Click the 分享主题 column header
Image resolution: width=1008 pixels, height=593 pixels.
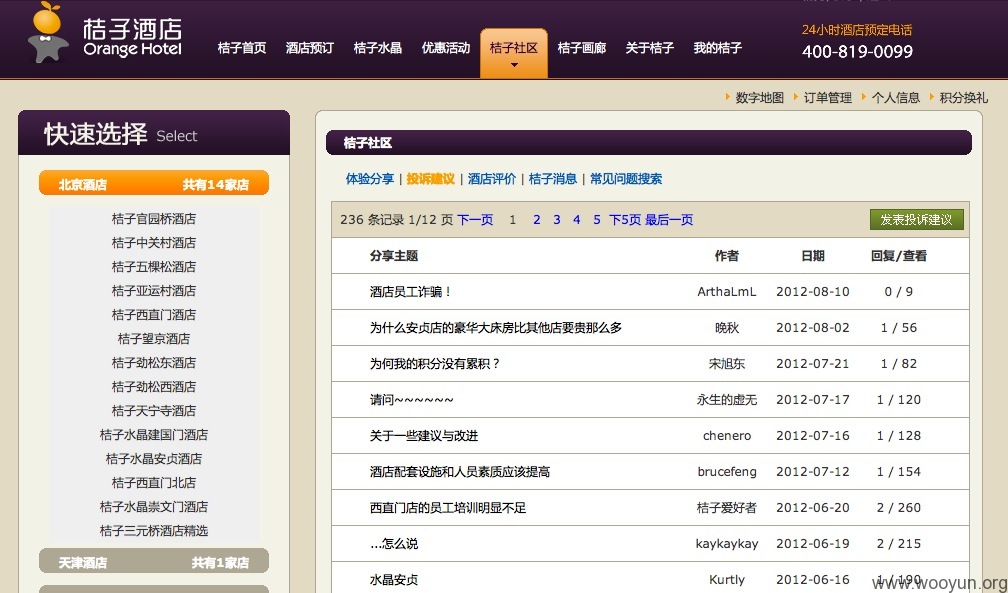(394, 256)
